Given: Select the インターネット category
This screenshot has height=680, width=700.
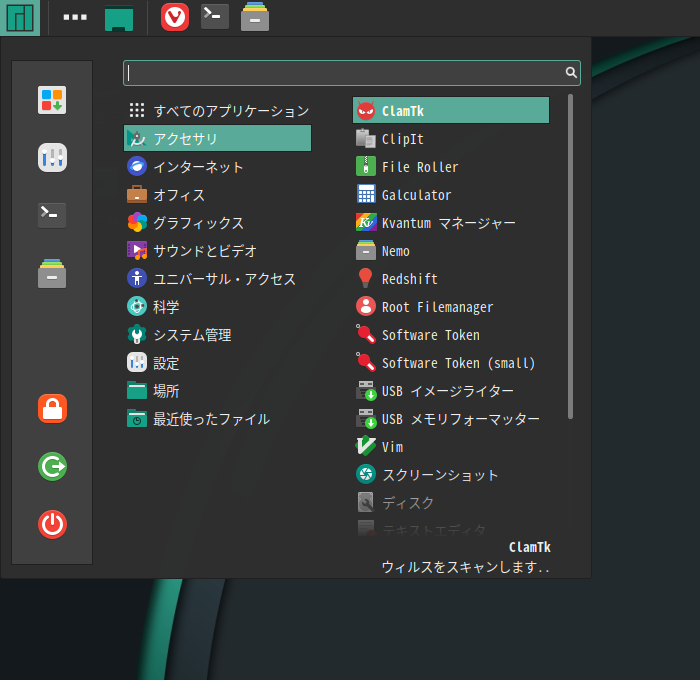Looking at the screenshot, I should pyautogui.click(x=197, y=167).
